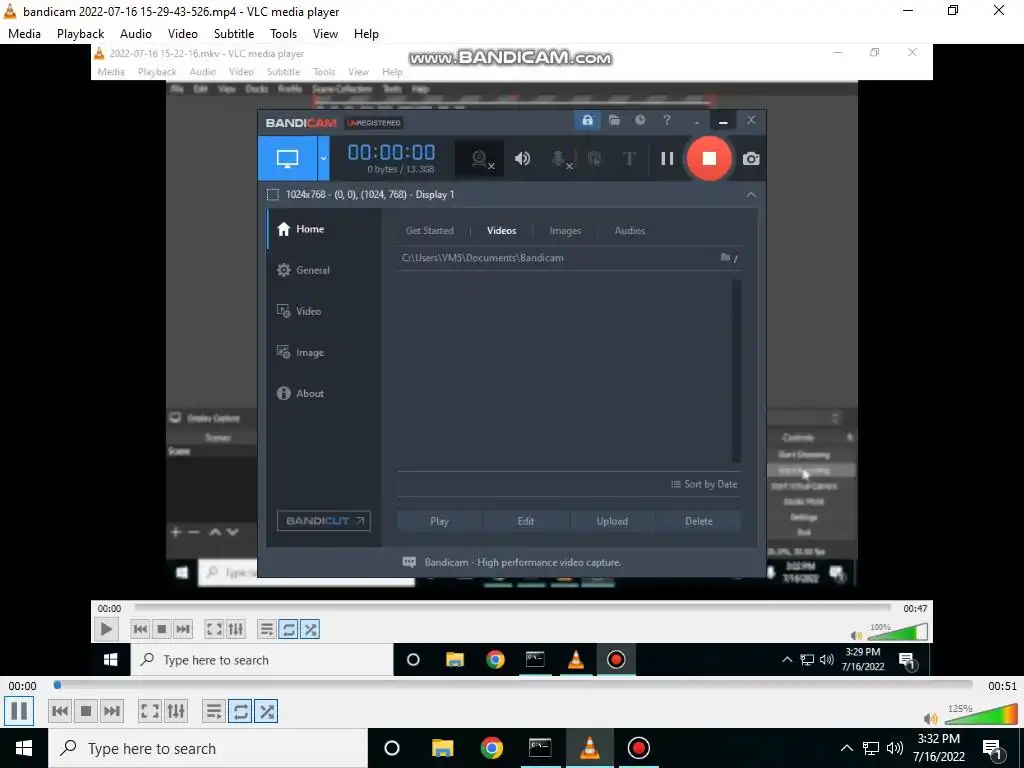
Task: Toggle Bandicam's mouse click effect icon
Action: [x=594, y=159]
